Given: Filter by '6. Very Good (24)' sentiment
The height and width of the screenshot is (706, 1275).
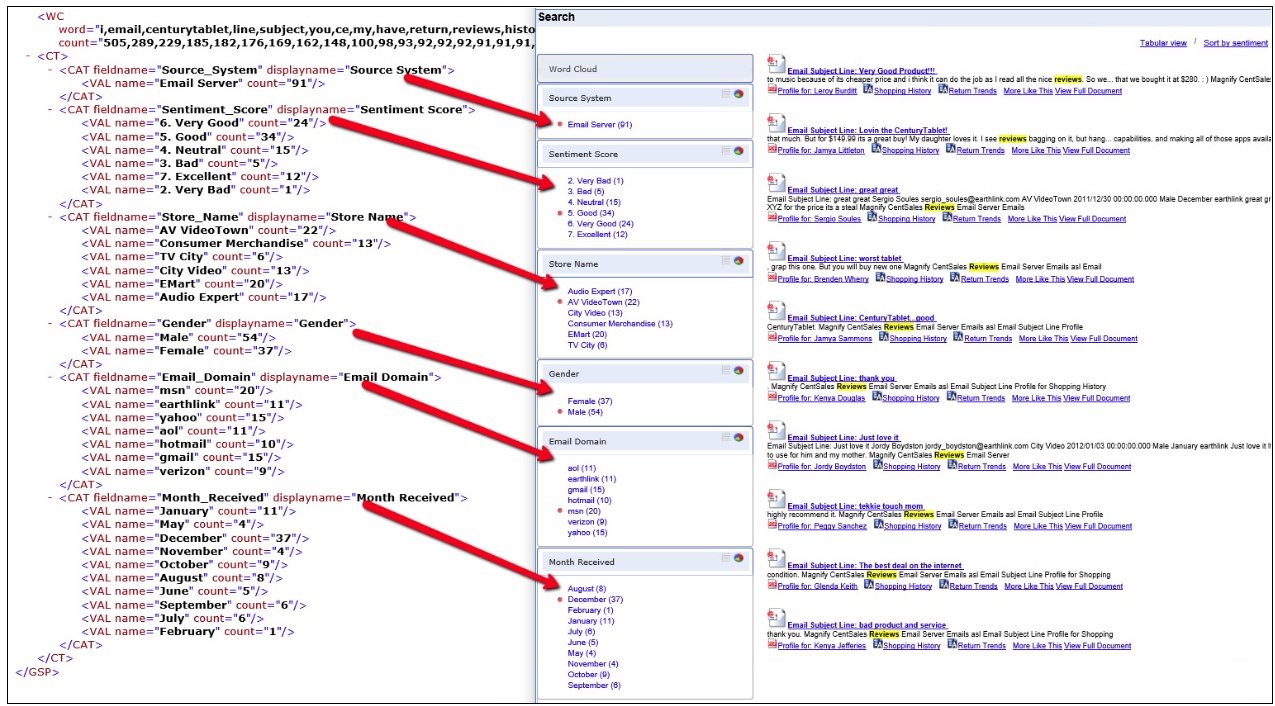Looking at the screenshot, I should (x=600, y=224).
